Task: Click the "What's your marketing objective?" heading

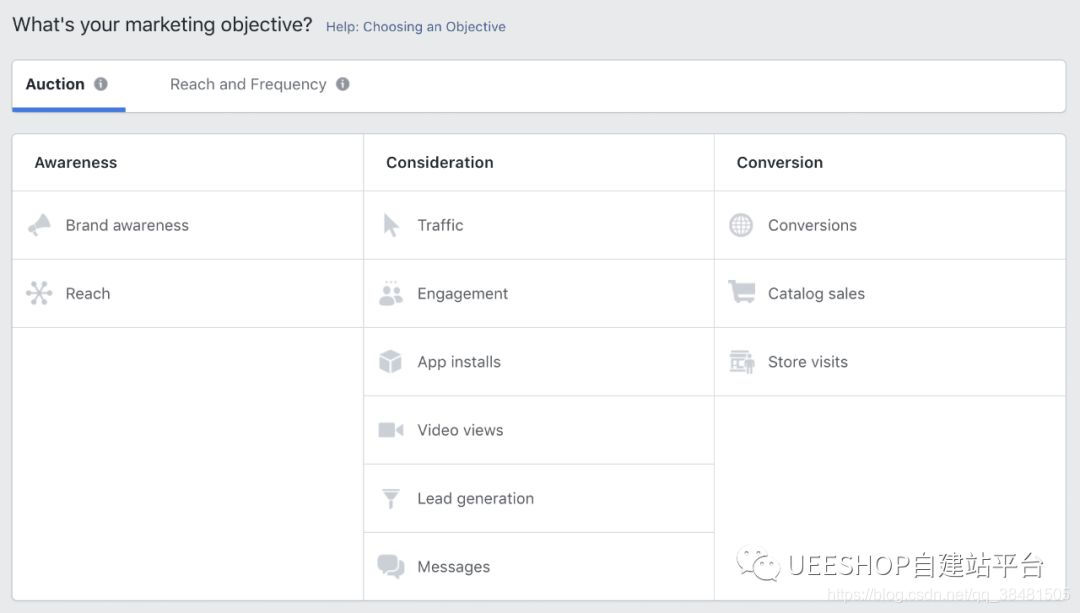Action: pyautogui.click(x=163, y=25)
